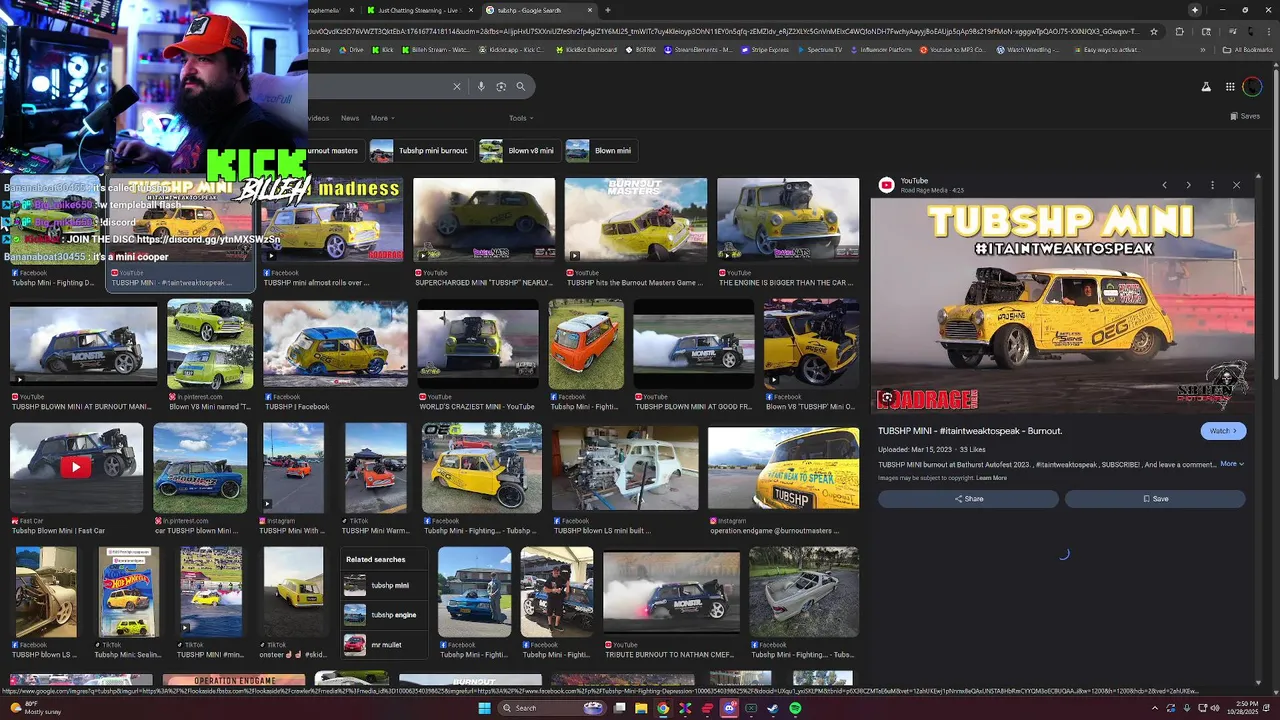Open Spotify from the taskbar
The width and height of the screenshot is (1280, 720).
795,708
